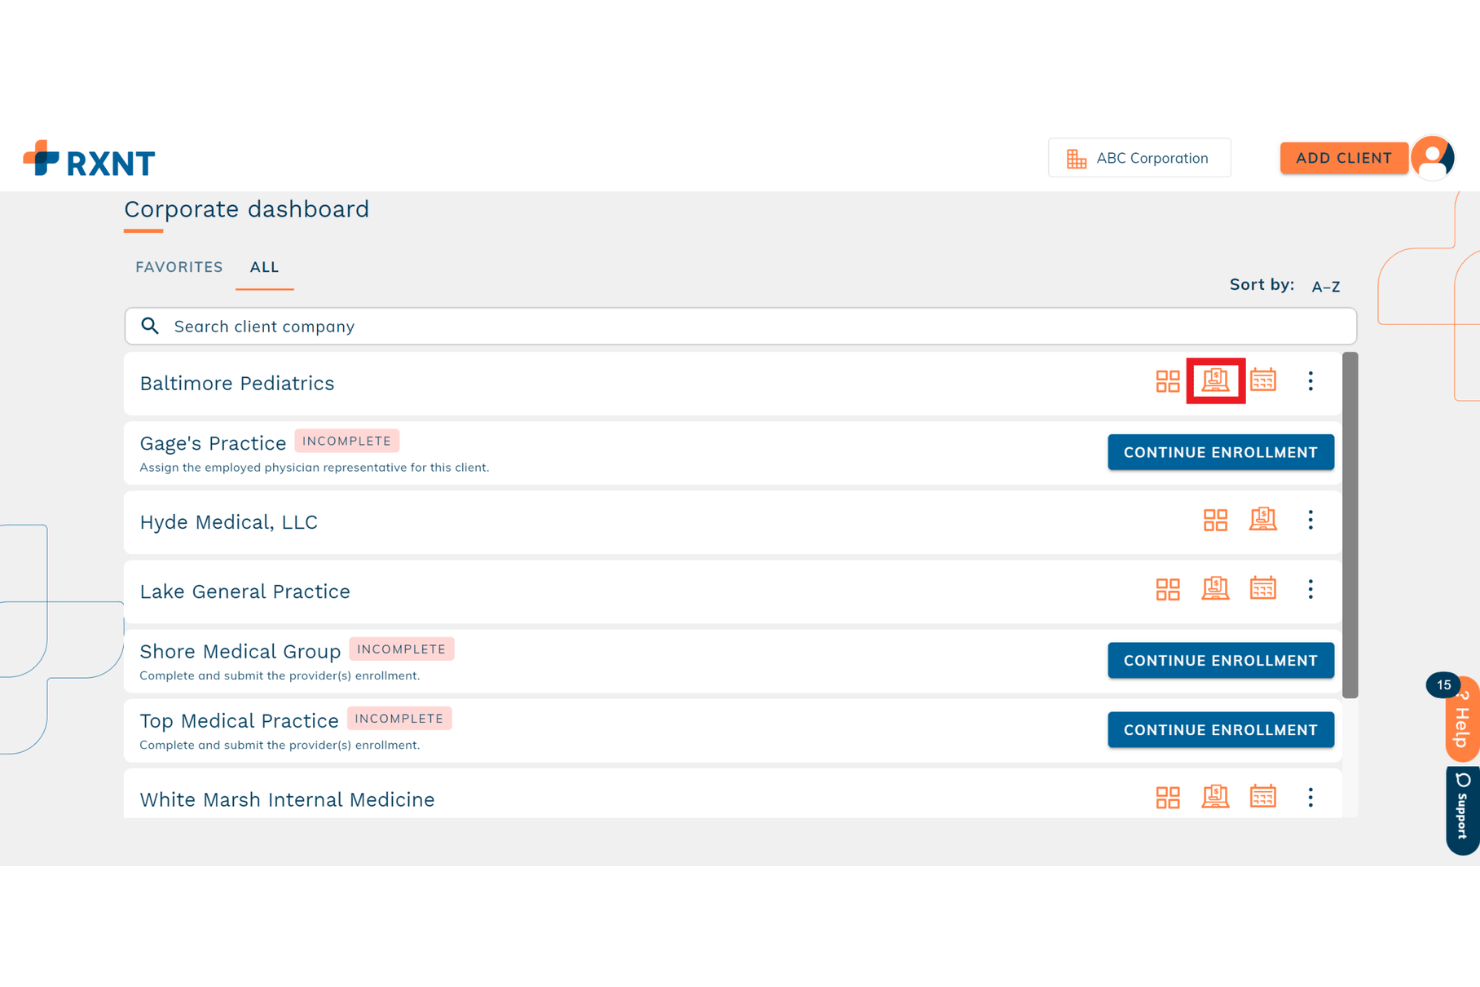Open more options for Lake General Practice
This screenshot has height=987, width=1480.
click(x=1310, y=589)
